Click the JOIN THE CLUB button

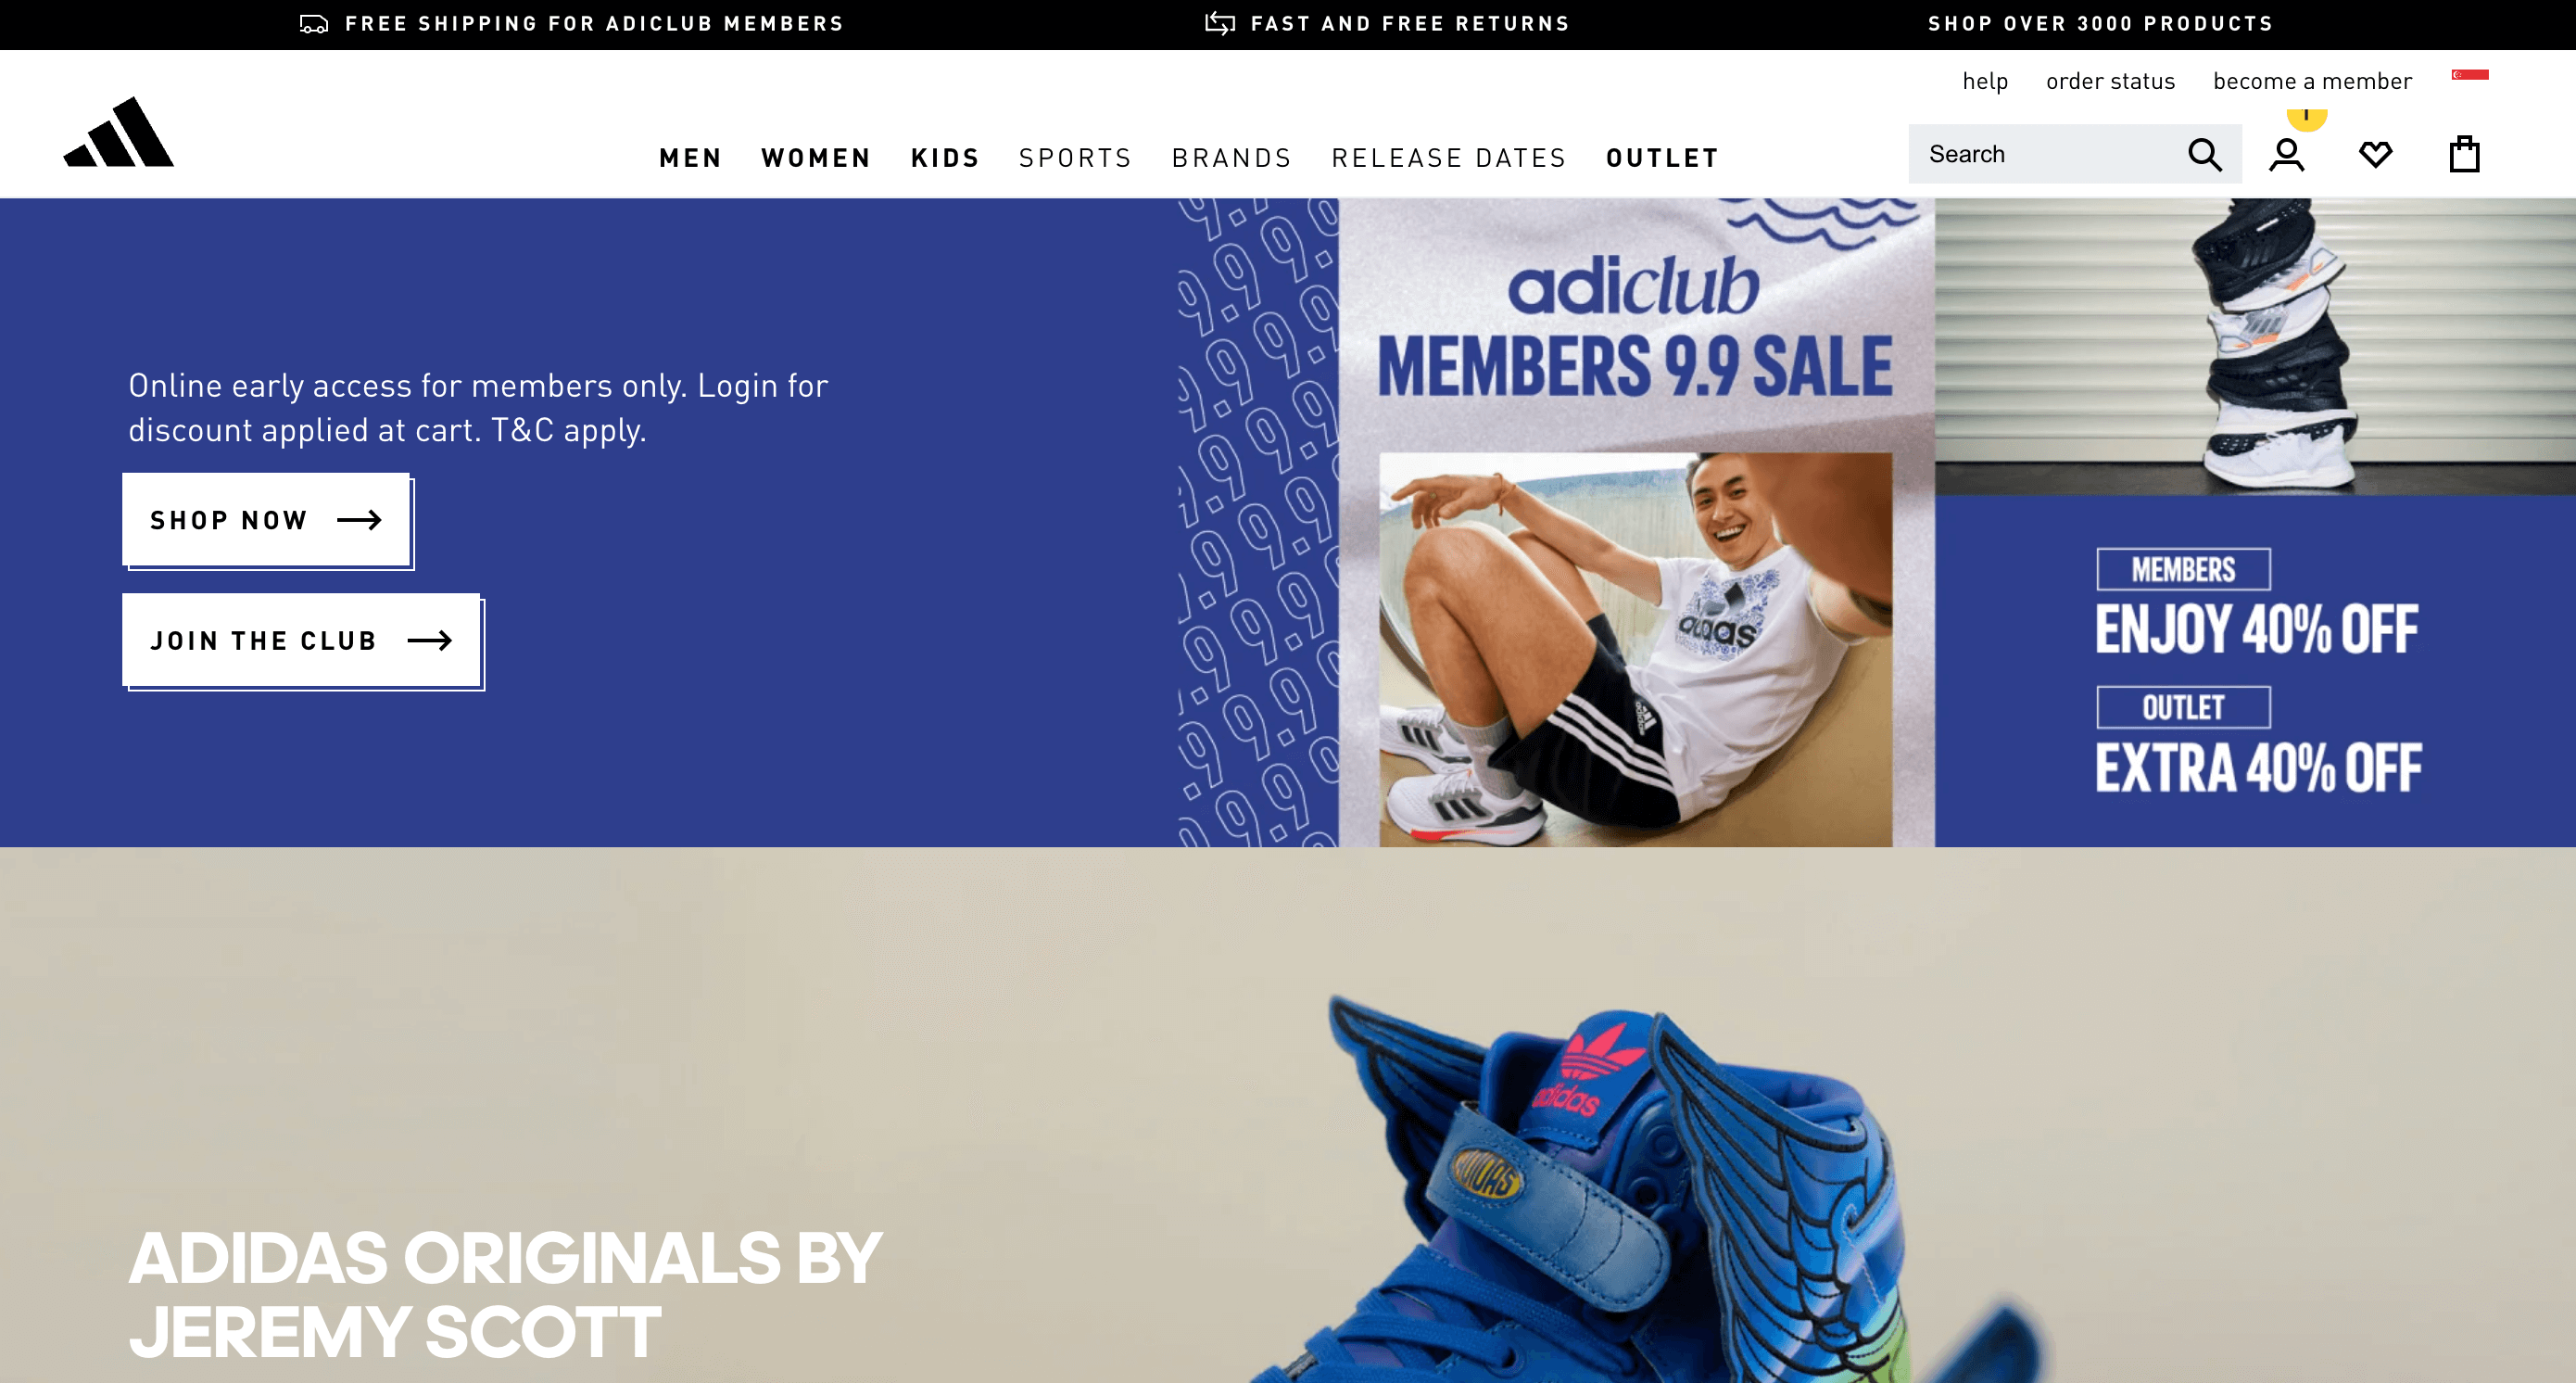coord(302,640)
